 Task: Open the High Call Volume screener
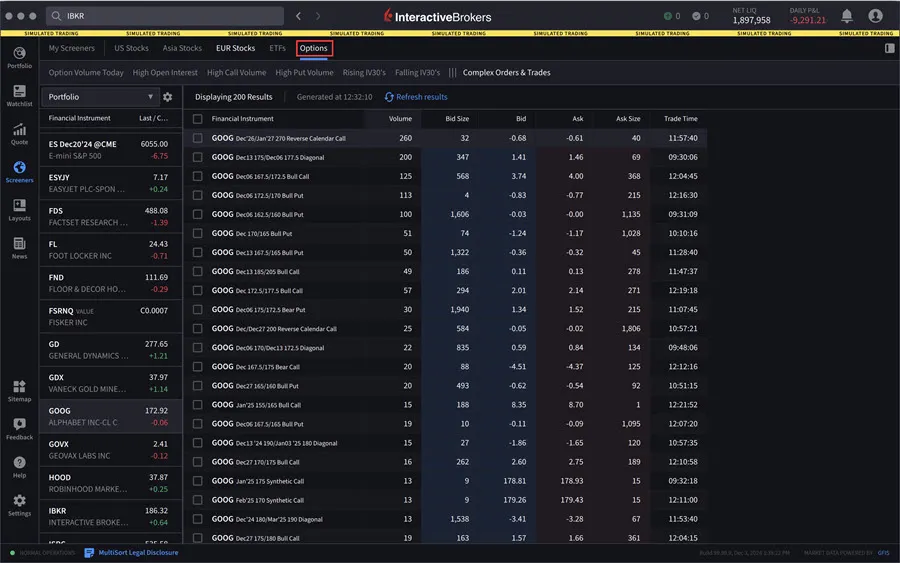click(x=236, y=73)
